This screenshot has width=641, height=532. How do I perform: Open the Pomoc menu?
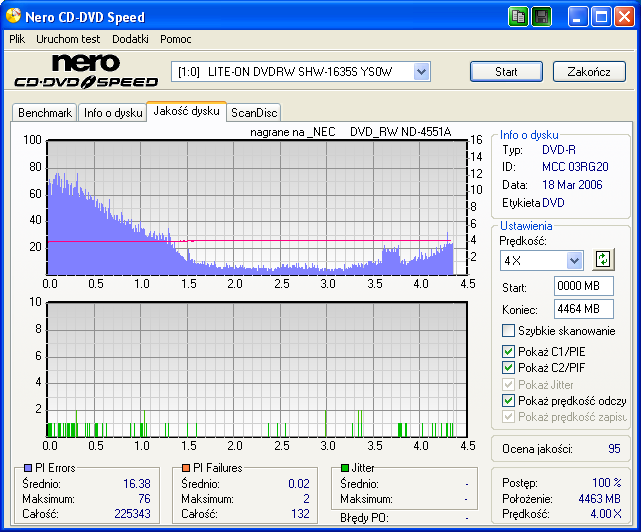tap(175, 39)
